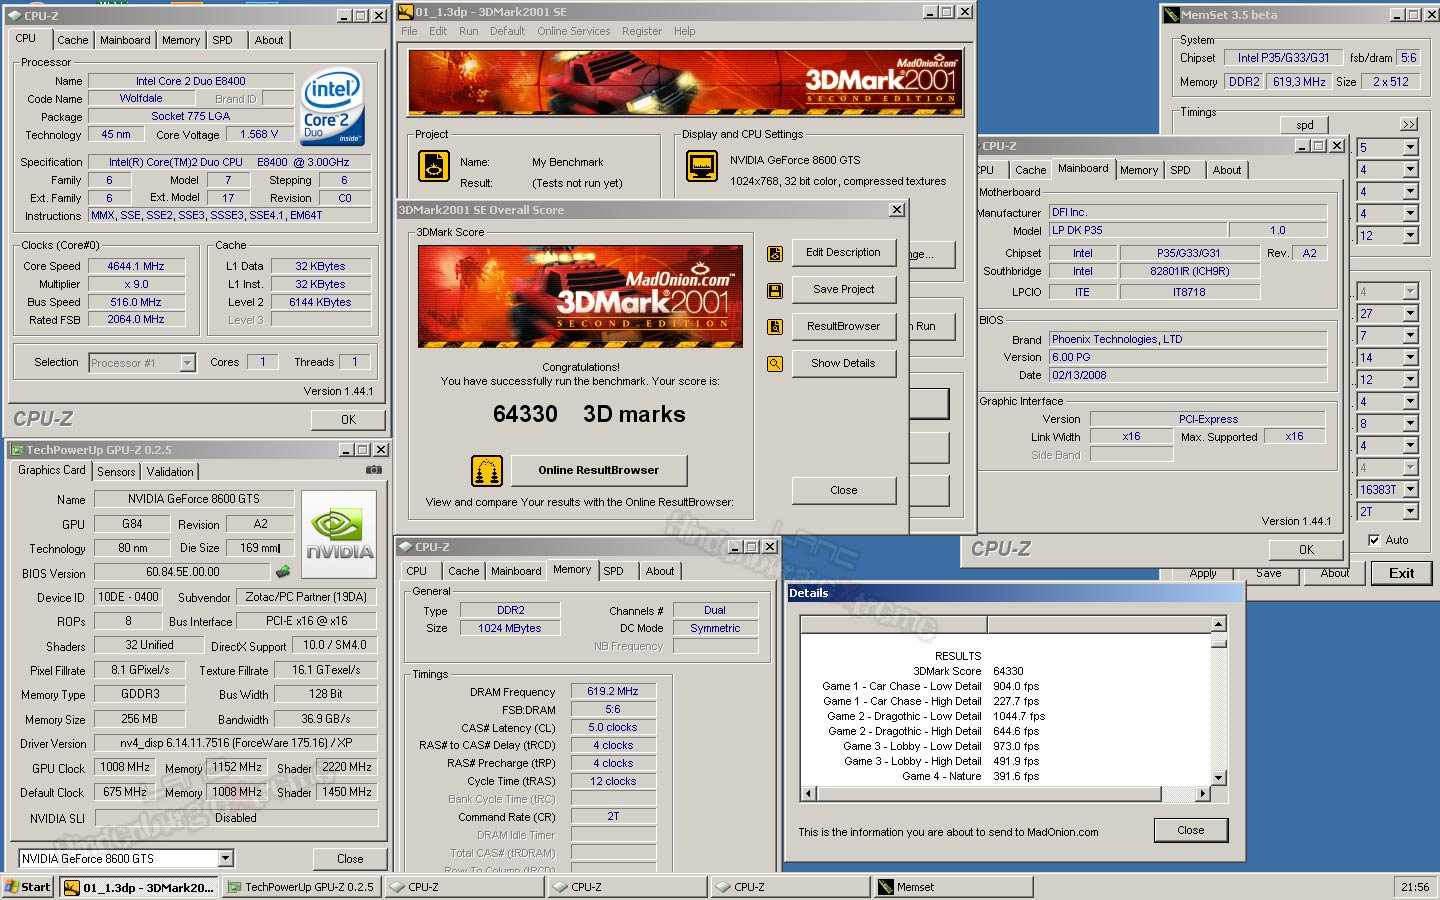Open the Memset taskbar item
The height and width of the screenshot is (900, 1440).
tap(952, 887)
